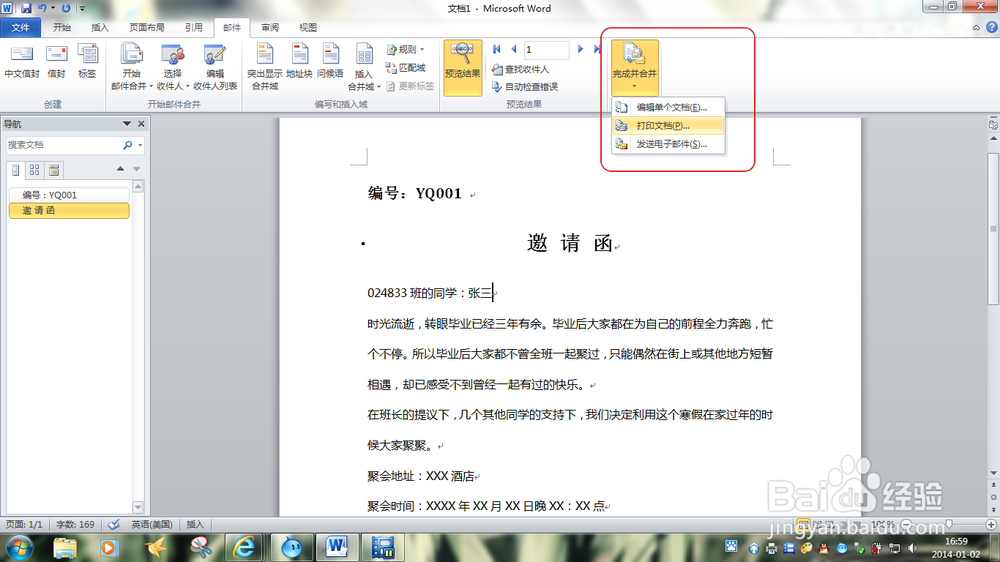Open the 插入合并域 insert merge field menu
Screen dimensions: 1000x562
(364, 68)
